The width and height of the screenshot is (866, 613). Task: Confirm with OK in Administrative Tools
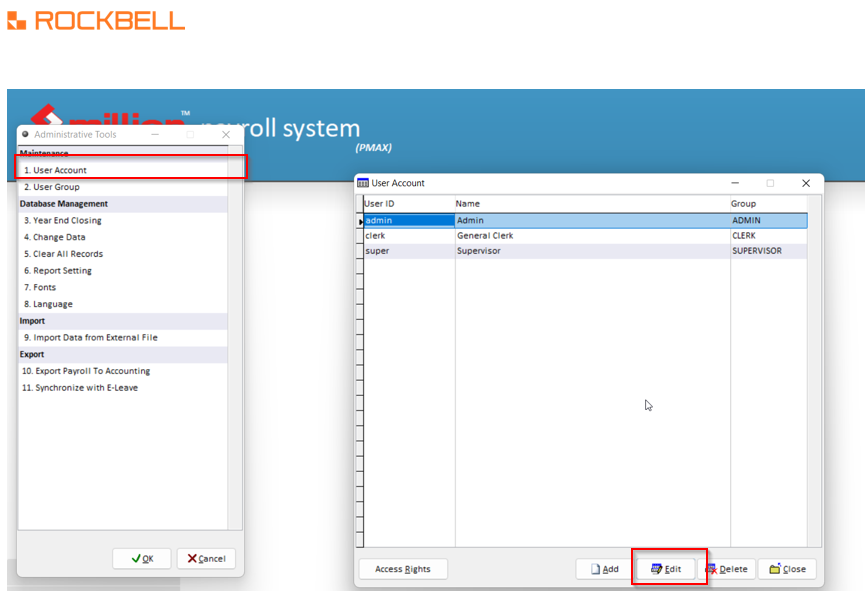(142, 558)
